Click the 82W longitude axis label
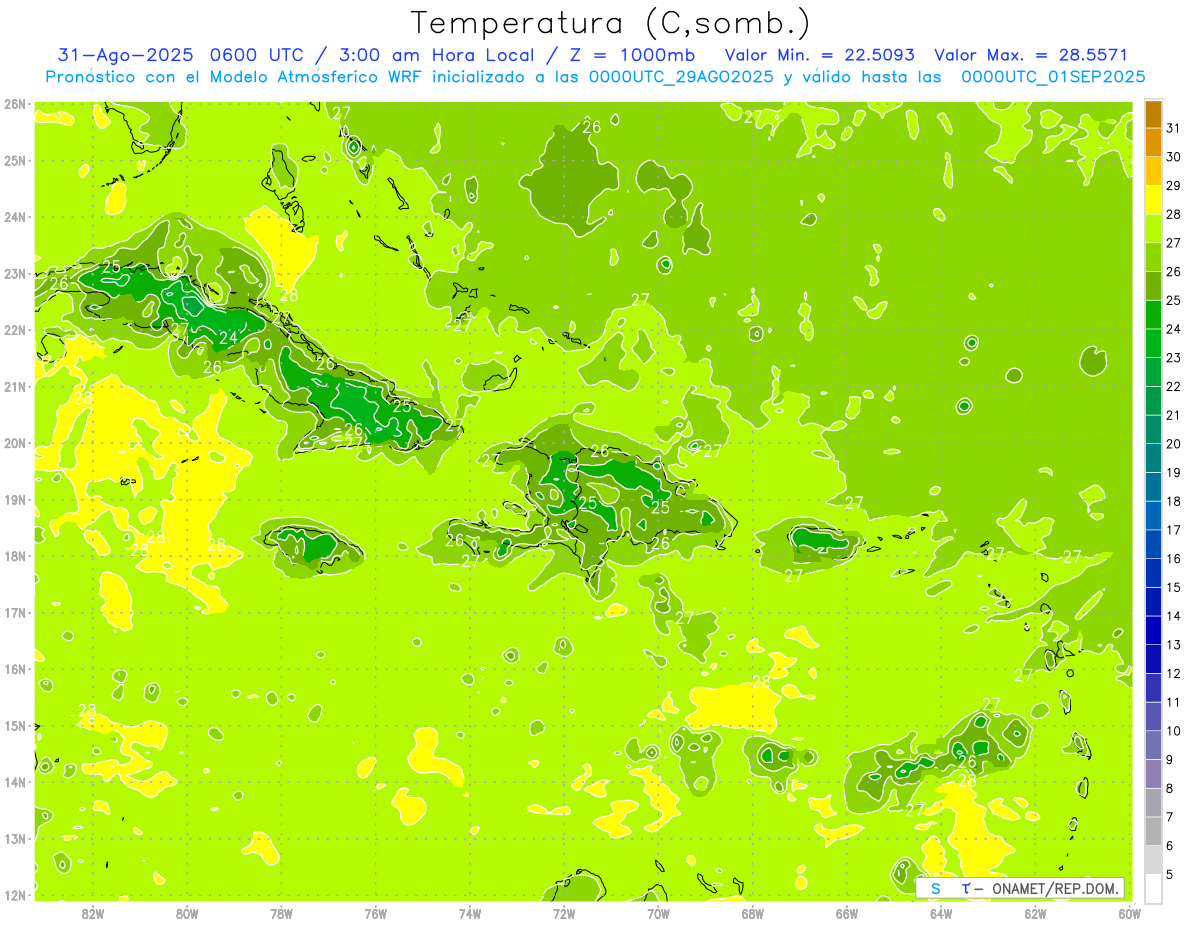1200x927 pixels. 92,914
